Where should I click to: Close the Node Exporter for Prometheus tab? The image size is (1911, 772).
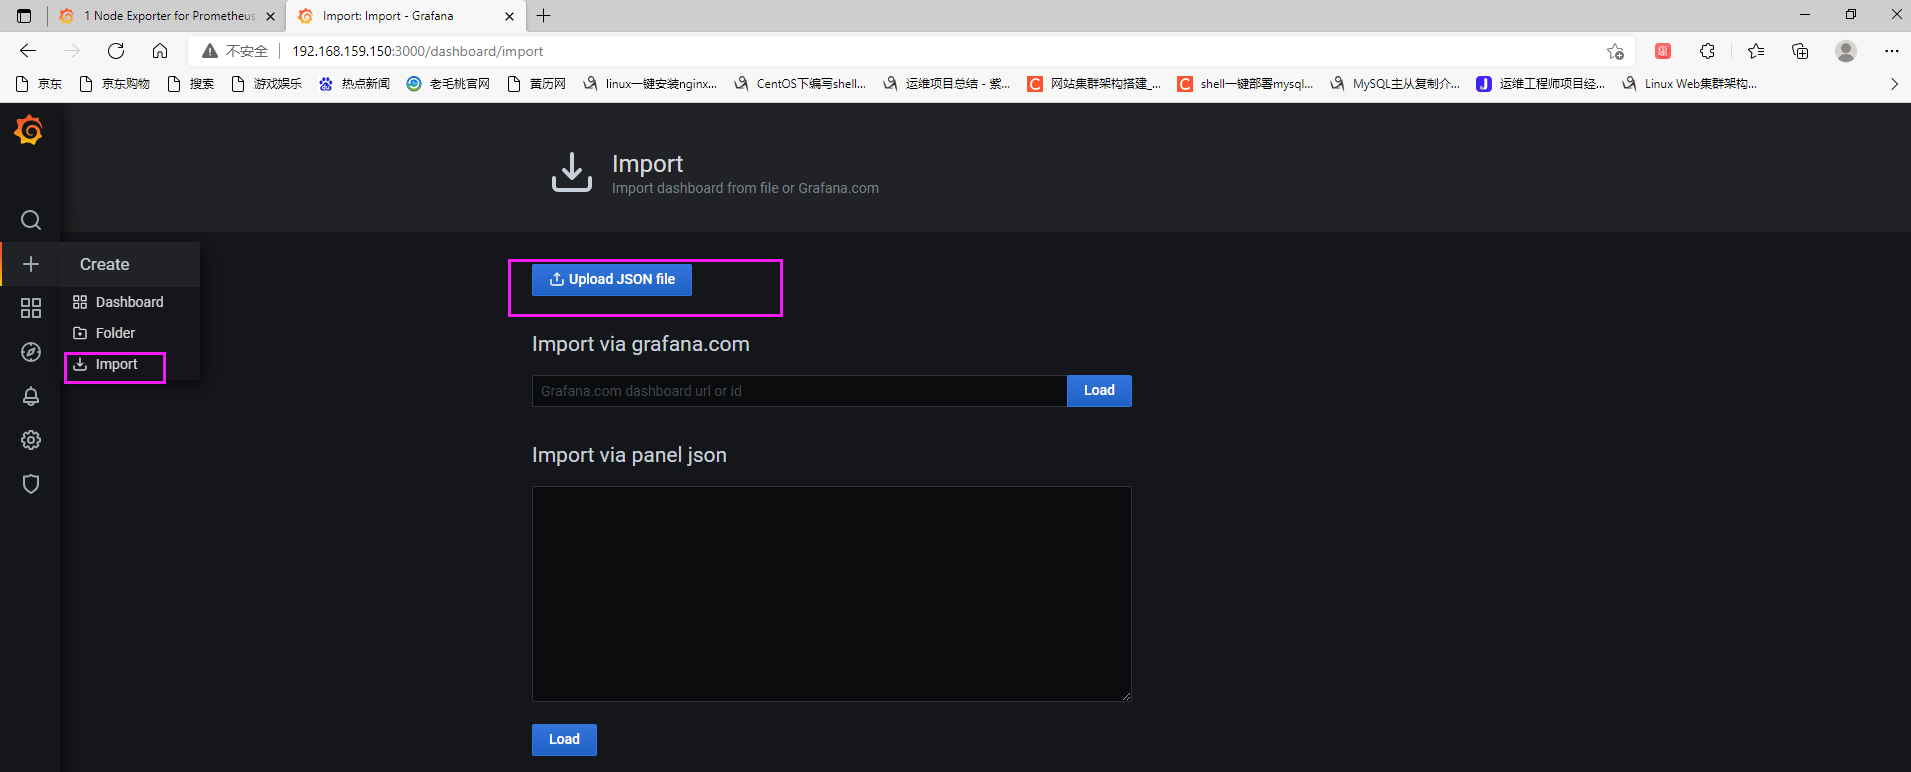(270, 16)
